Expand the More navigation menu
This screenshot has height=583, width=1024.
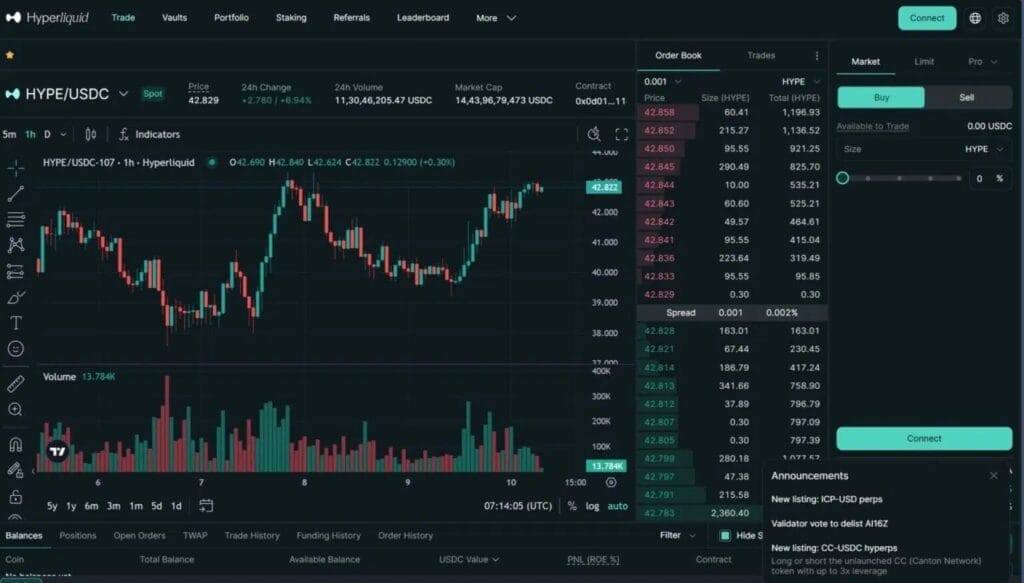point(496,18)
